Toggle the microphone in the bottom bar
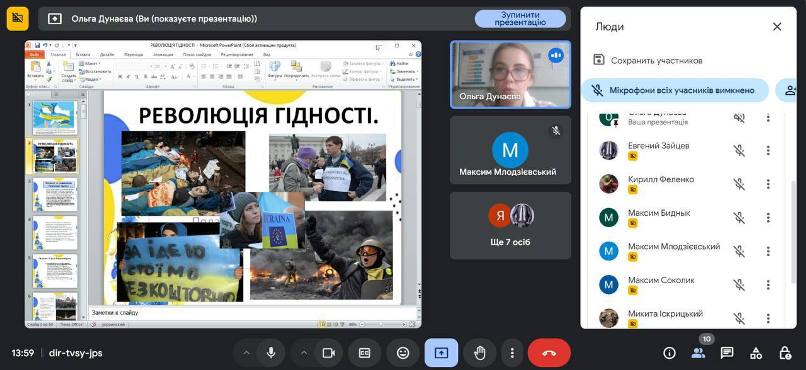The width and height of the screenshot is (806, 370). (270, 353)
